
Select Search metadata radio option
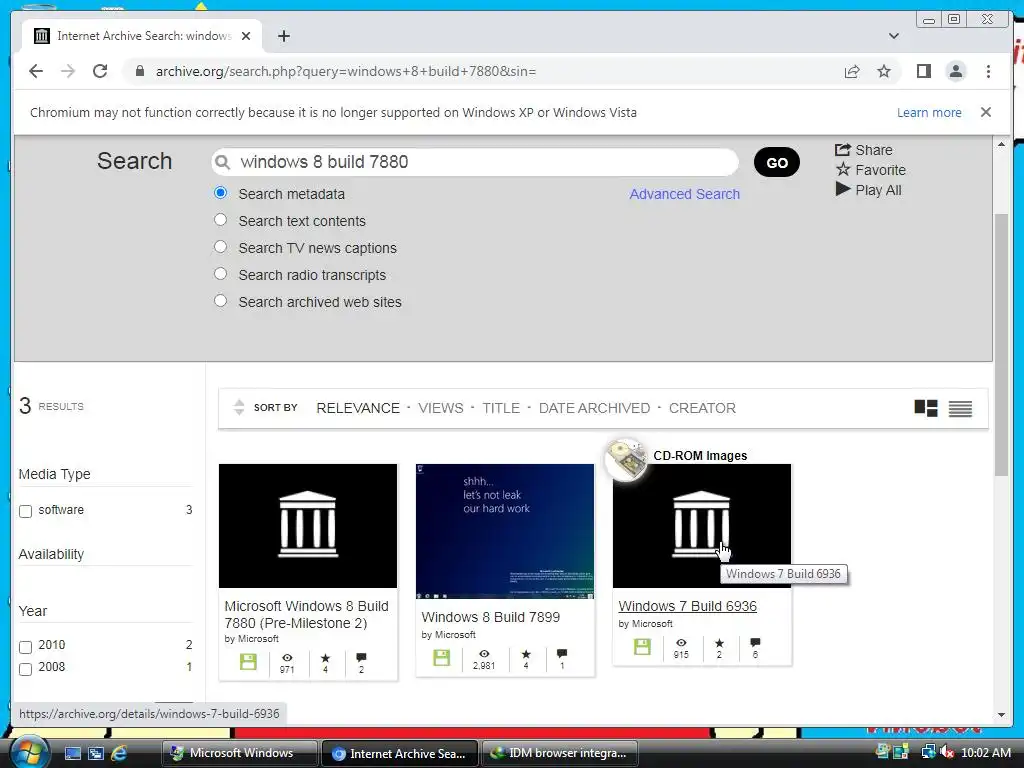tap(221, 193)
